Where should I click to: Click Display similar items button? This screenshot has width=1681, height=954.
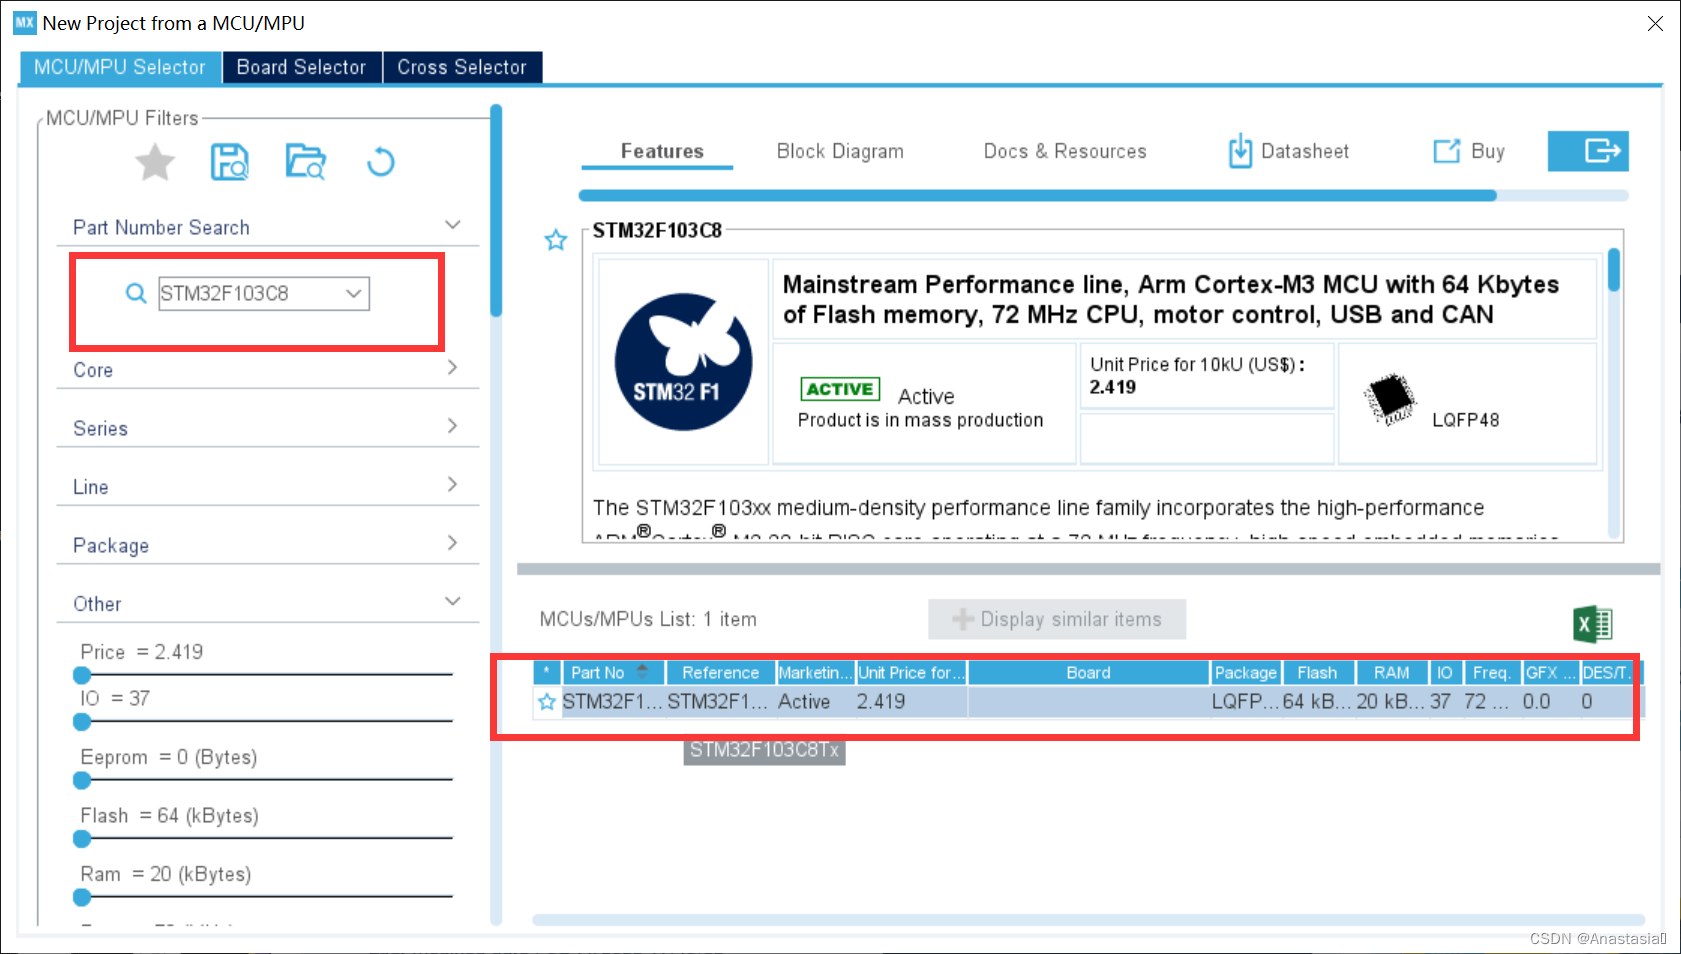point(1057,619)
